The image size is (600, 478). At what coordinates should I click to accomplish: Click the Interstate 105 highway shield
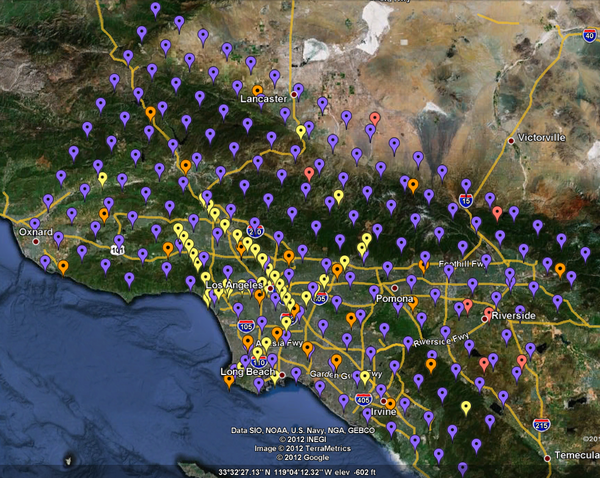pyautogui.click(x=245, y=325)
